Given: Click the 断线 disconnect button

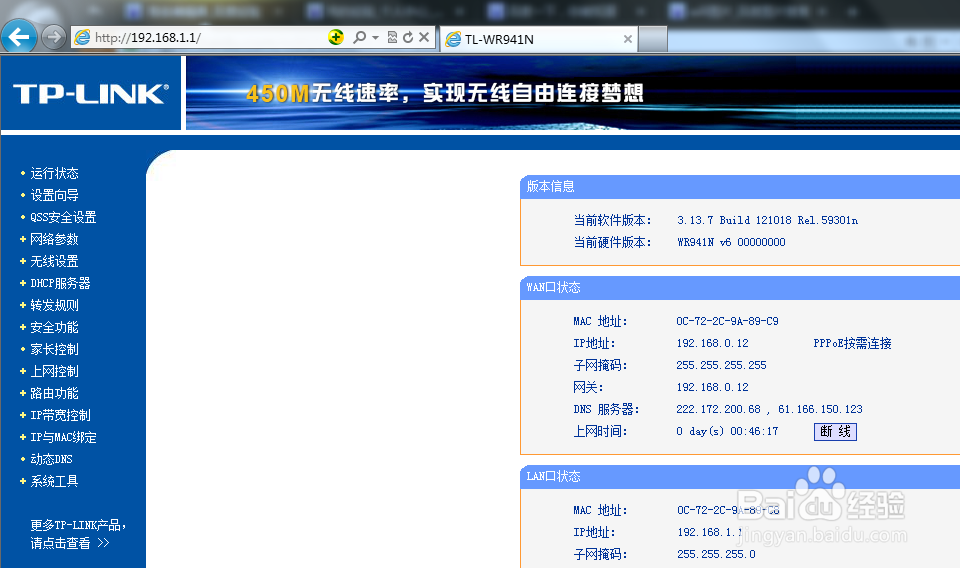Looking at the screenshot, I should (x=835, y=432).
